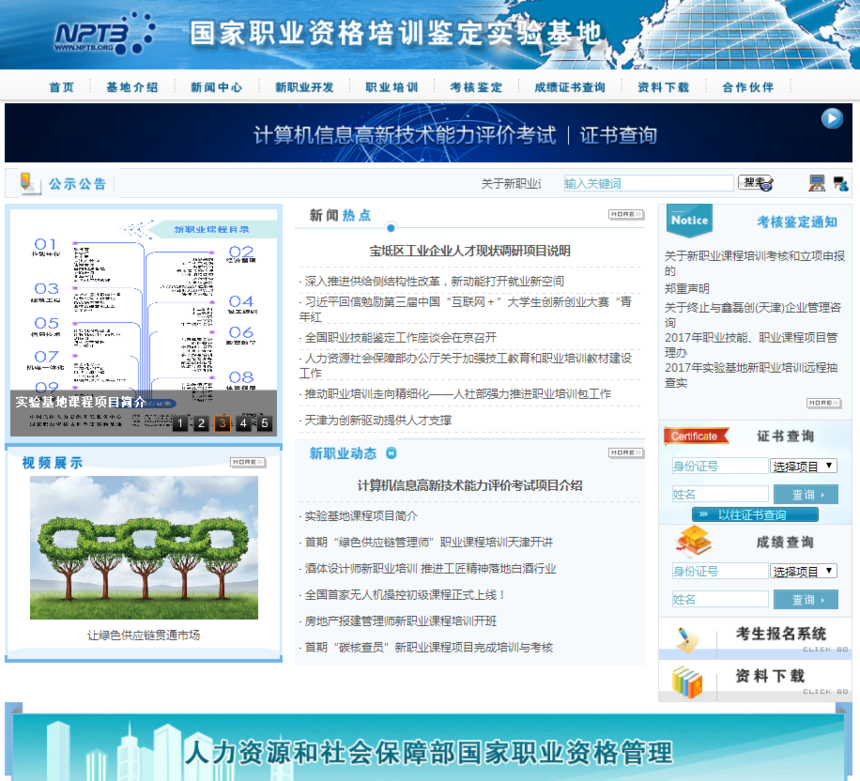Open news 推动职业培训走向精细化

[457, 394]
